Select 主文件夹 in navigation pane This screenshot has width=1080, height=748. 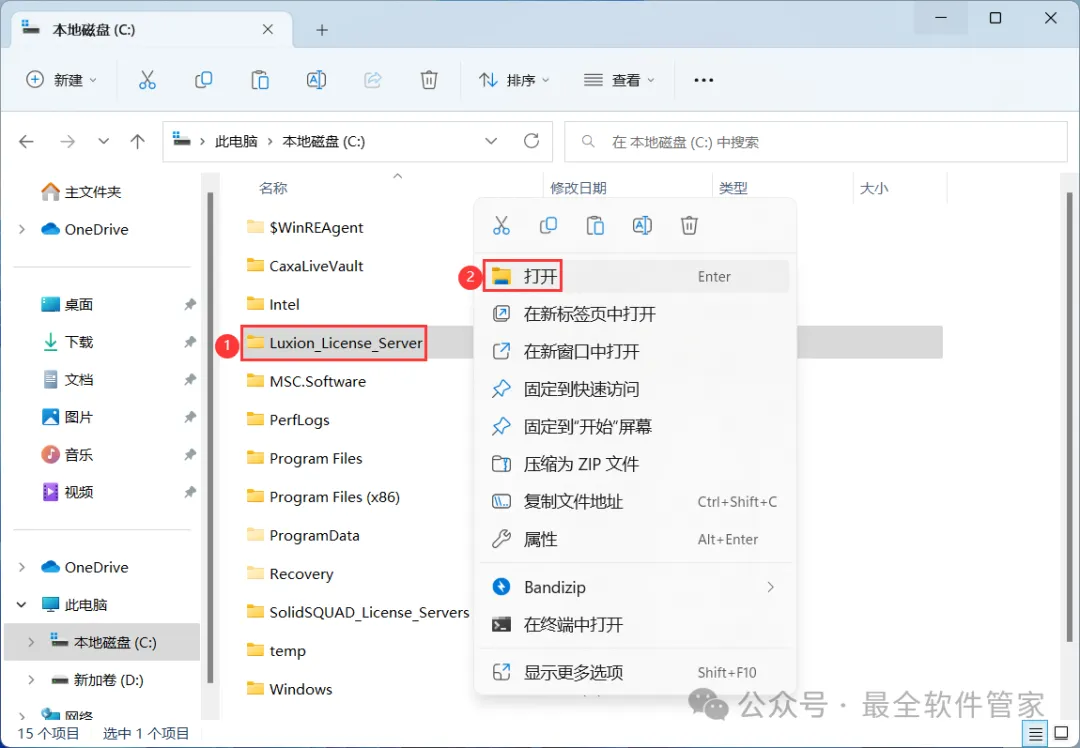click(81, 191)
